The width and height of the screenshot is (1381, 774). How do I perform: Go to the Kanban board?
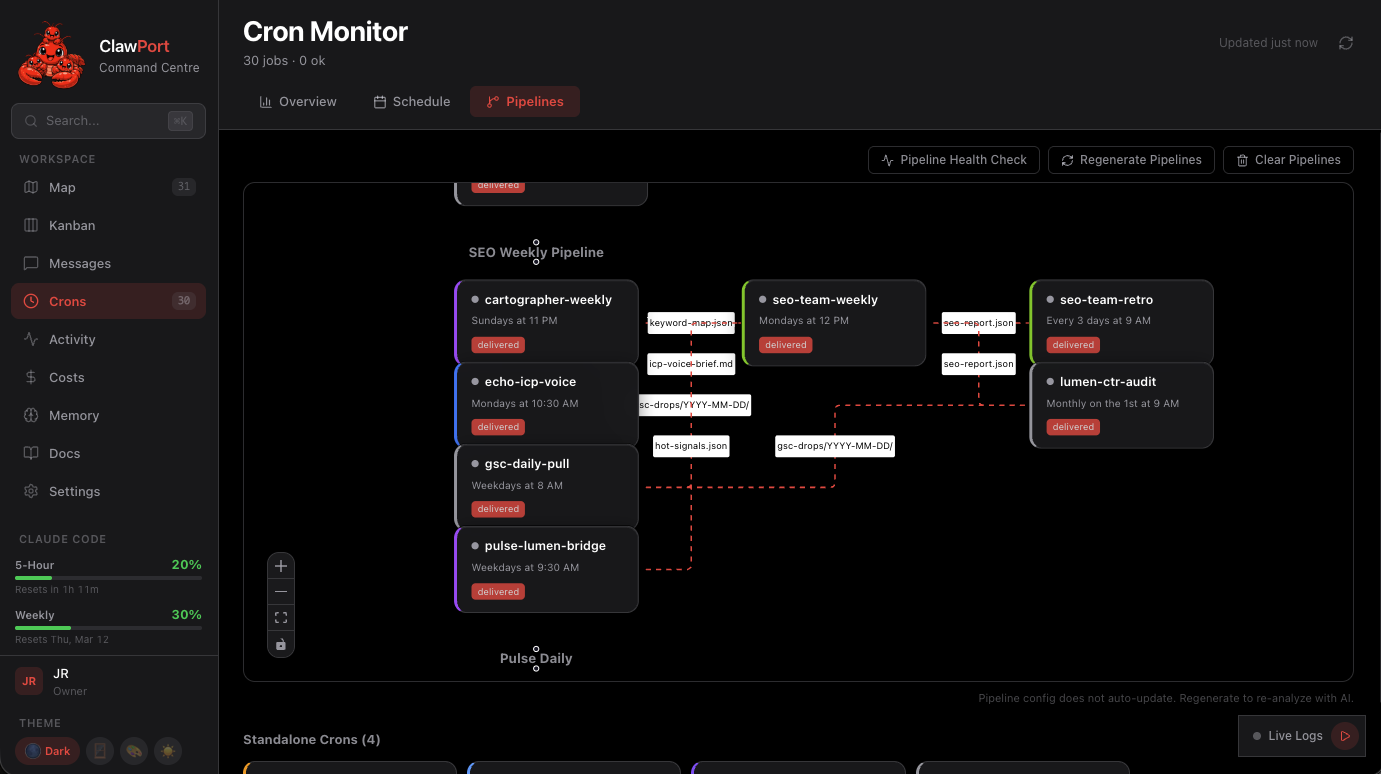coord(72,225)
